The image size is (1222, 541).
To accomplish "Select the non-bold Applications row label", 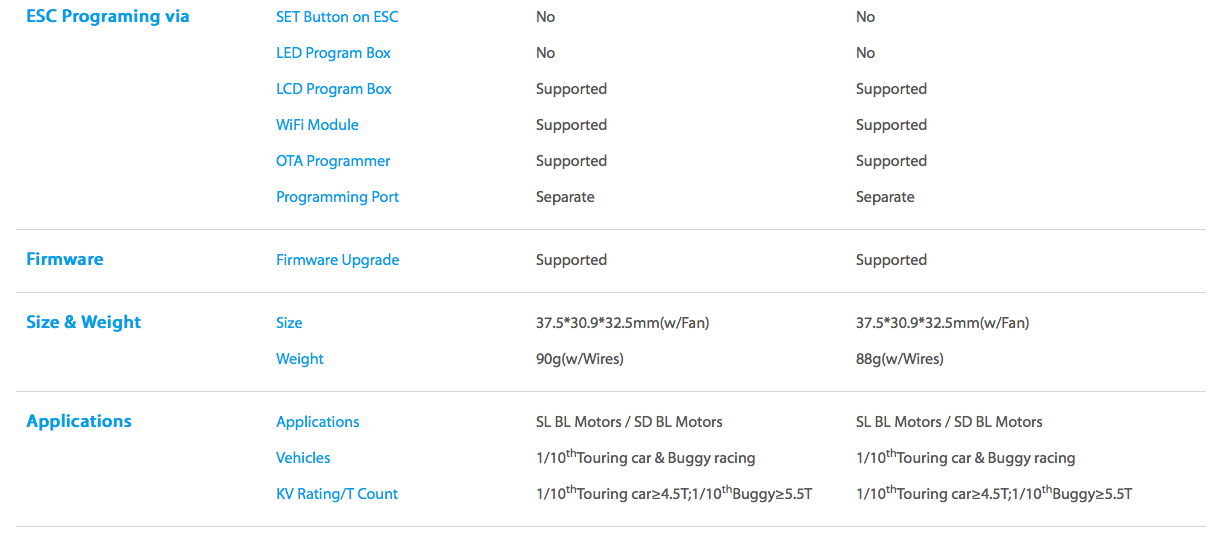I will tap(318, 422).
